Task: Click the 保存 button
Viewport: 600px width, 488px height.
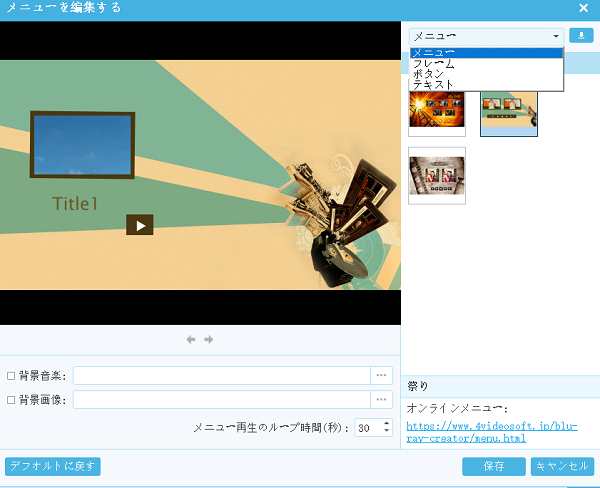Action: (x=493, y=466)
